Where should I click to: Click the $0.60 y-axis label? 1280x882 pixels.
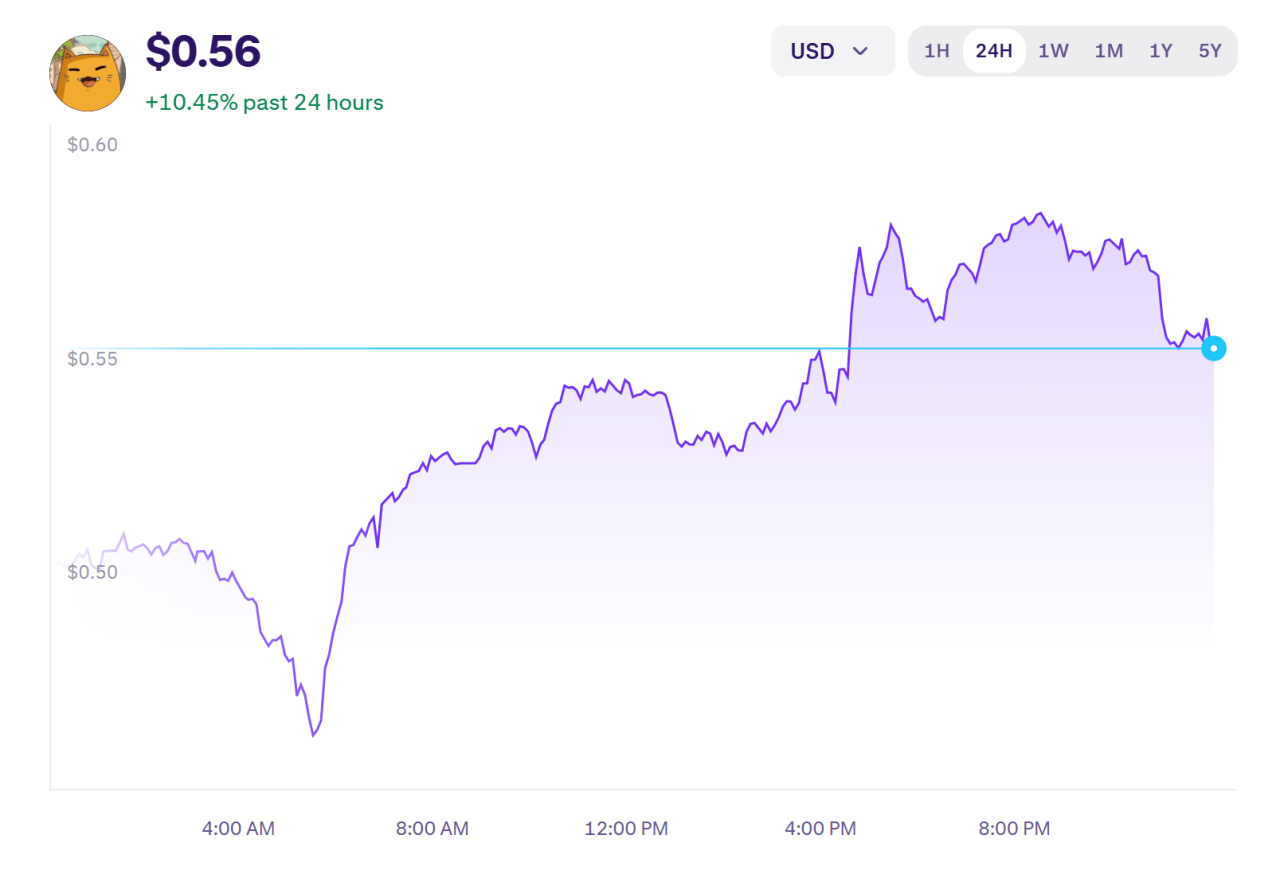click(x=92, y=145)
